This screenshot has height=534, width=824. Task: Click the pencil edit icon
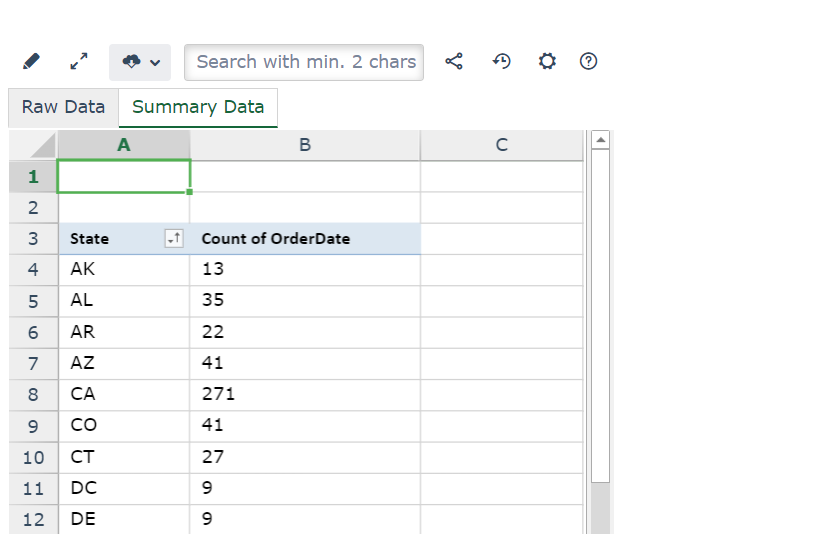32,61
